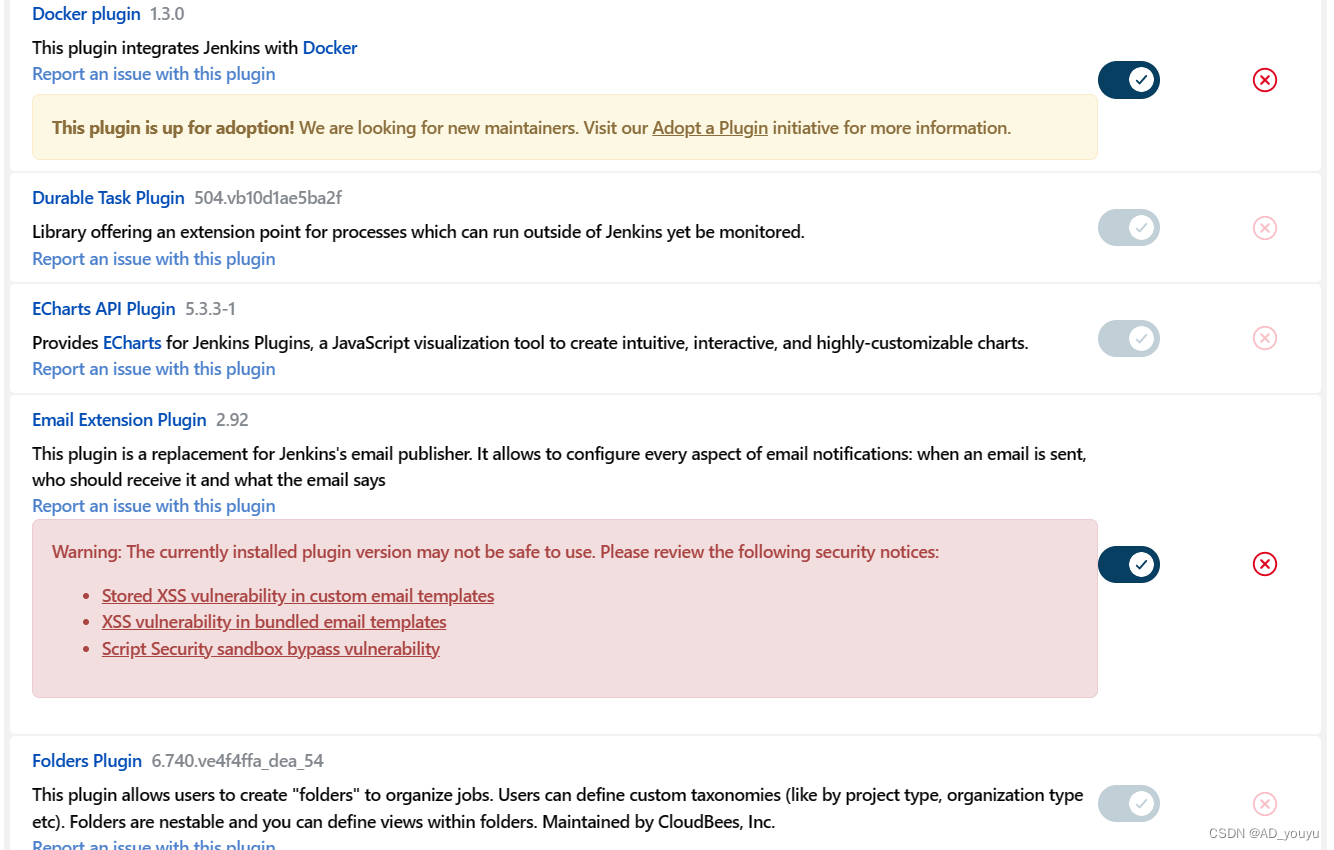Click Email Extension version 2.92 text
This screenshot has width=1334, height=850.
pos(232,420)
